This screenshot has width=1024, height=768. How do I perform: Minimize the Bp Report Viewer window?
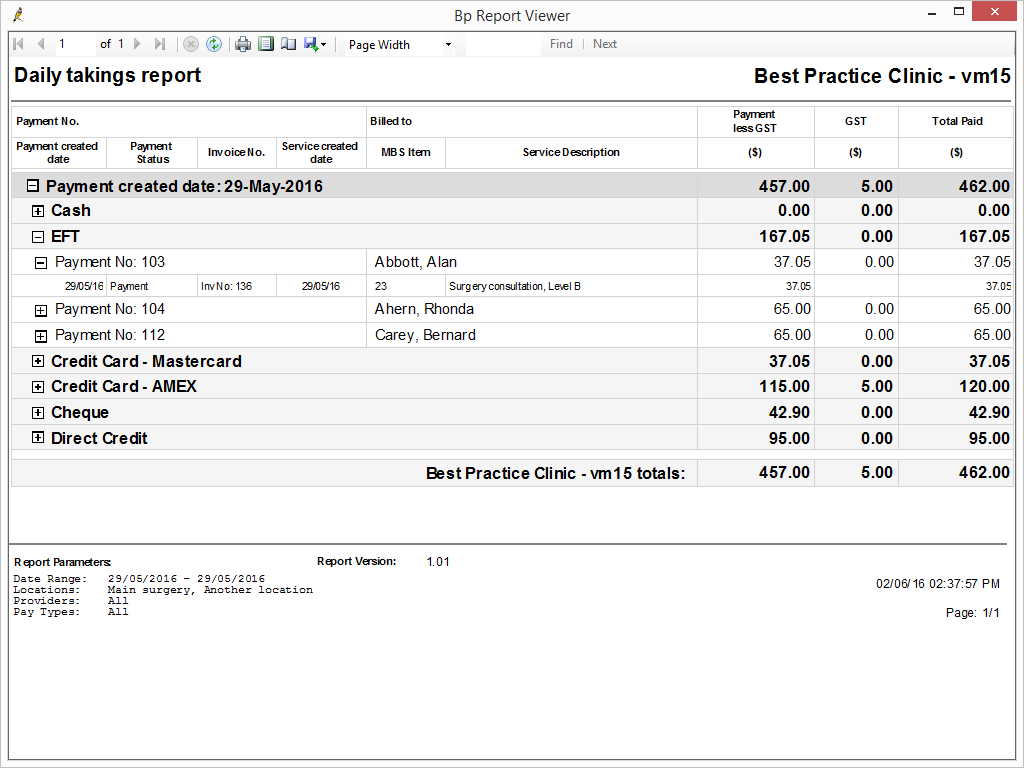coord(932,12)
